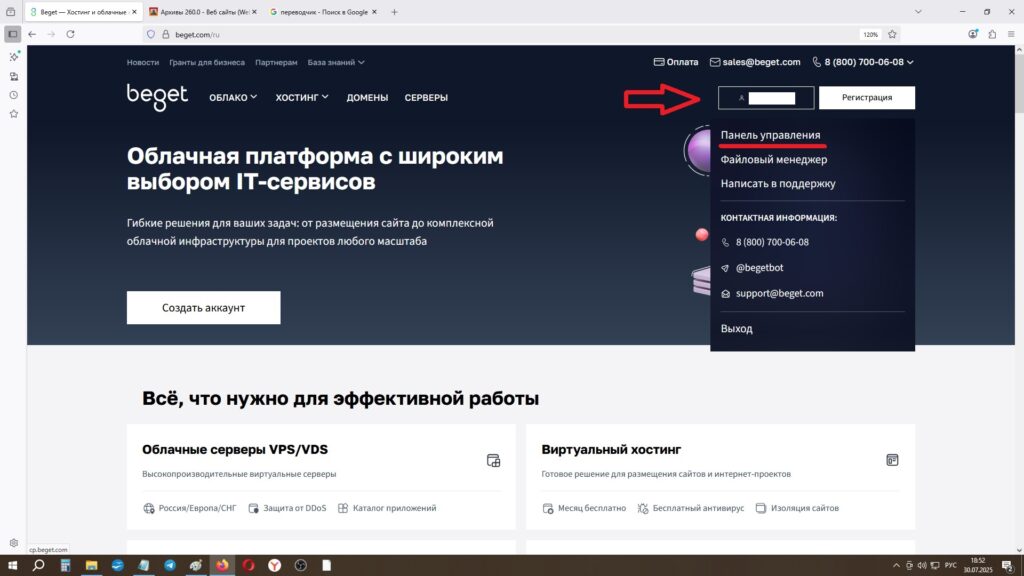Bookmark this page with the star
Viewport: 1024px width, 576px height.
[892, 35]
